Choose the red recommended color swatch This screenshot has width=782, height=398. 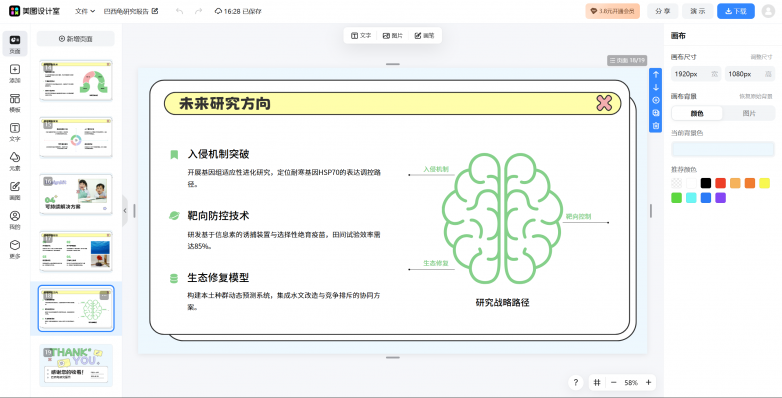pos(720,183)
